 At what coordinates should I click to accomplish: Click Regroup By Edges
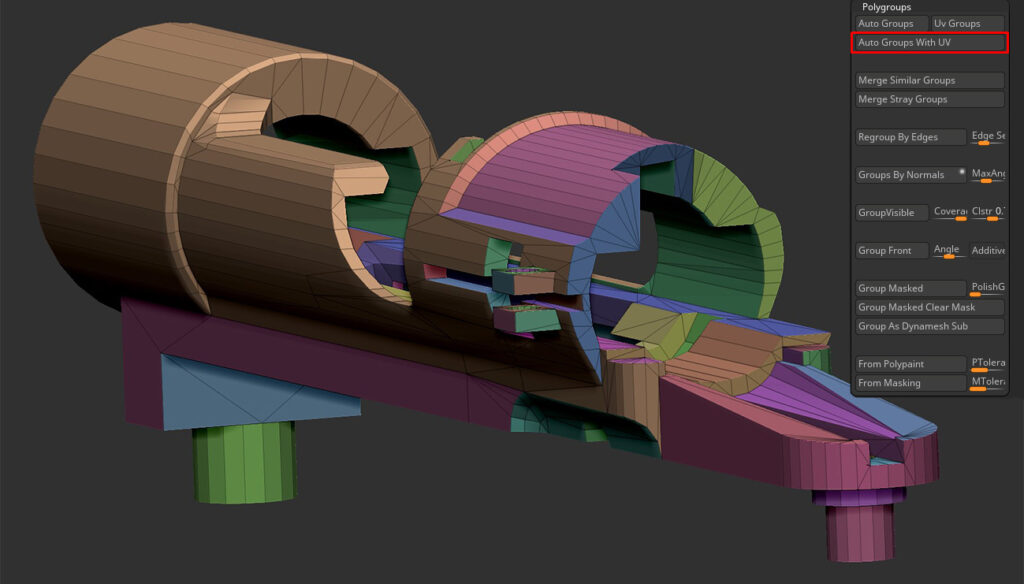pyautogui.click(x=911, y=137)
